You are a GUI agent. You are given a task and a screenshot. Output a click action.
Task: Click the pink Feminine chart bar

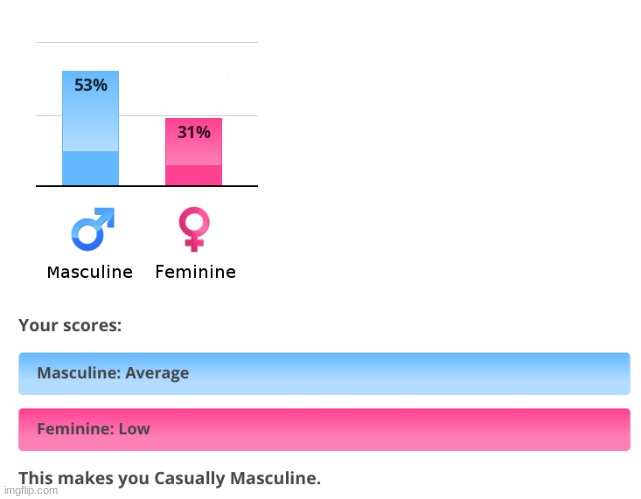coord(193,152)
